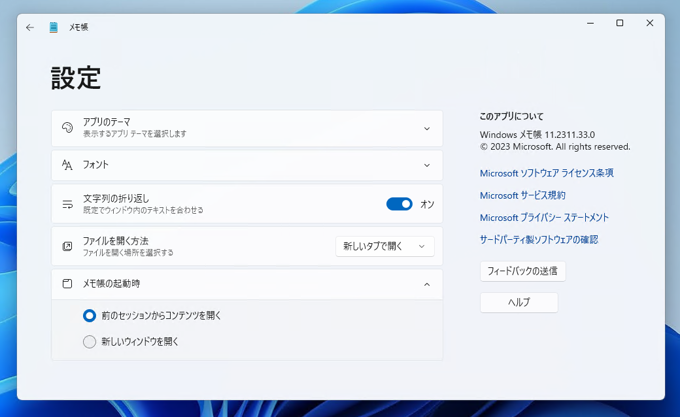Click the 設定 page heading

pos(76,78)
